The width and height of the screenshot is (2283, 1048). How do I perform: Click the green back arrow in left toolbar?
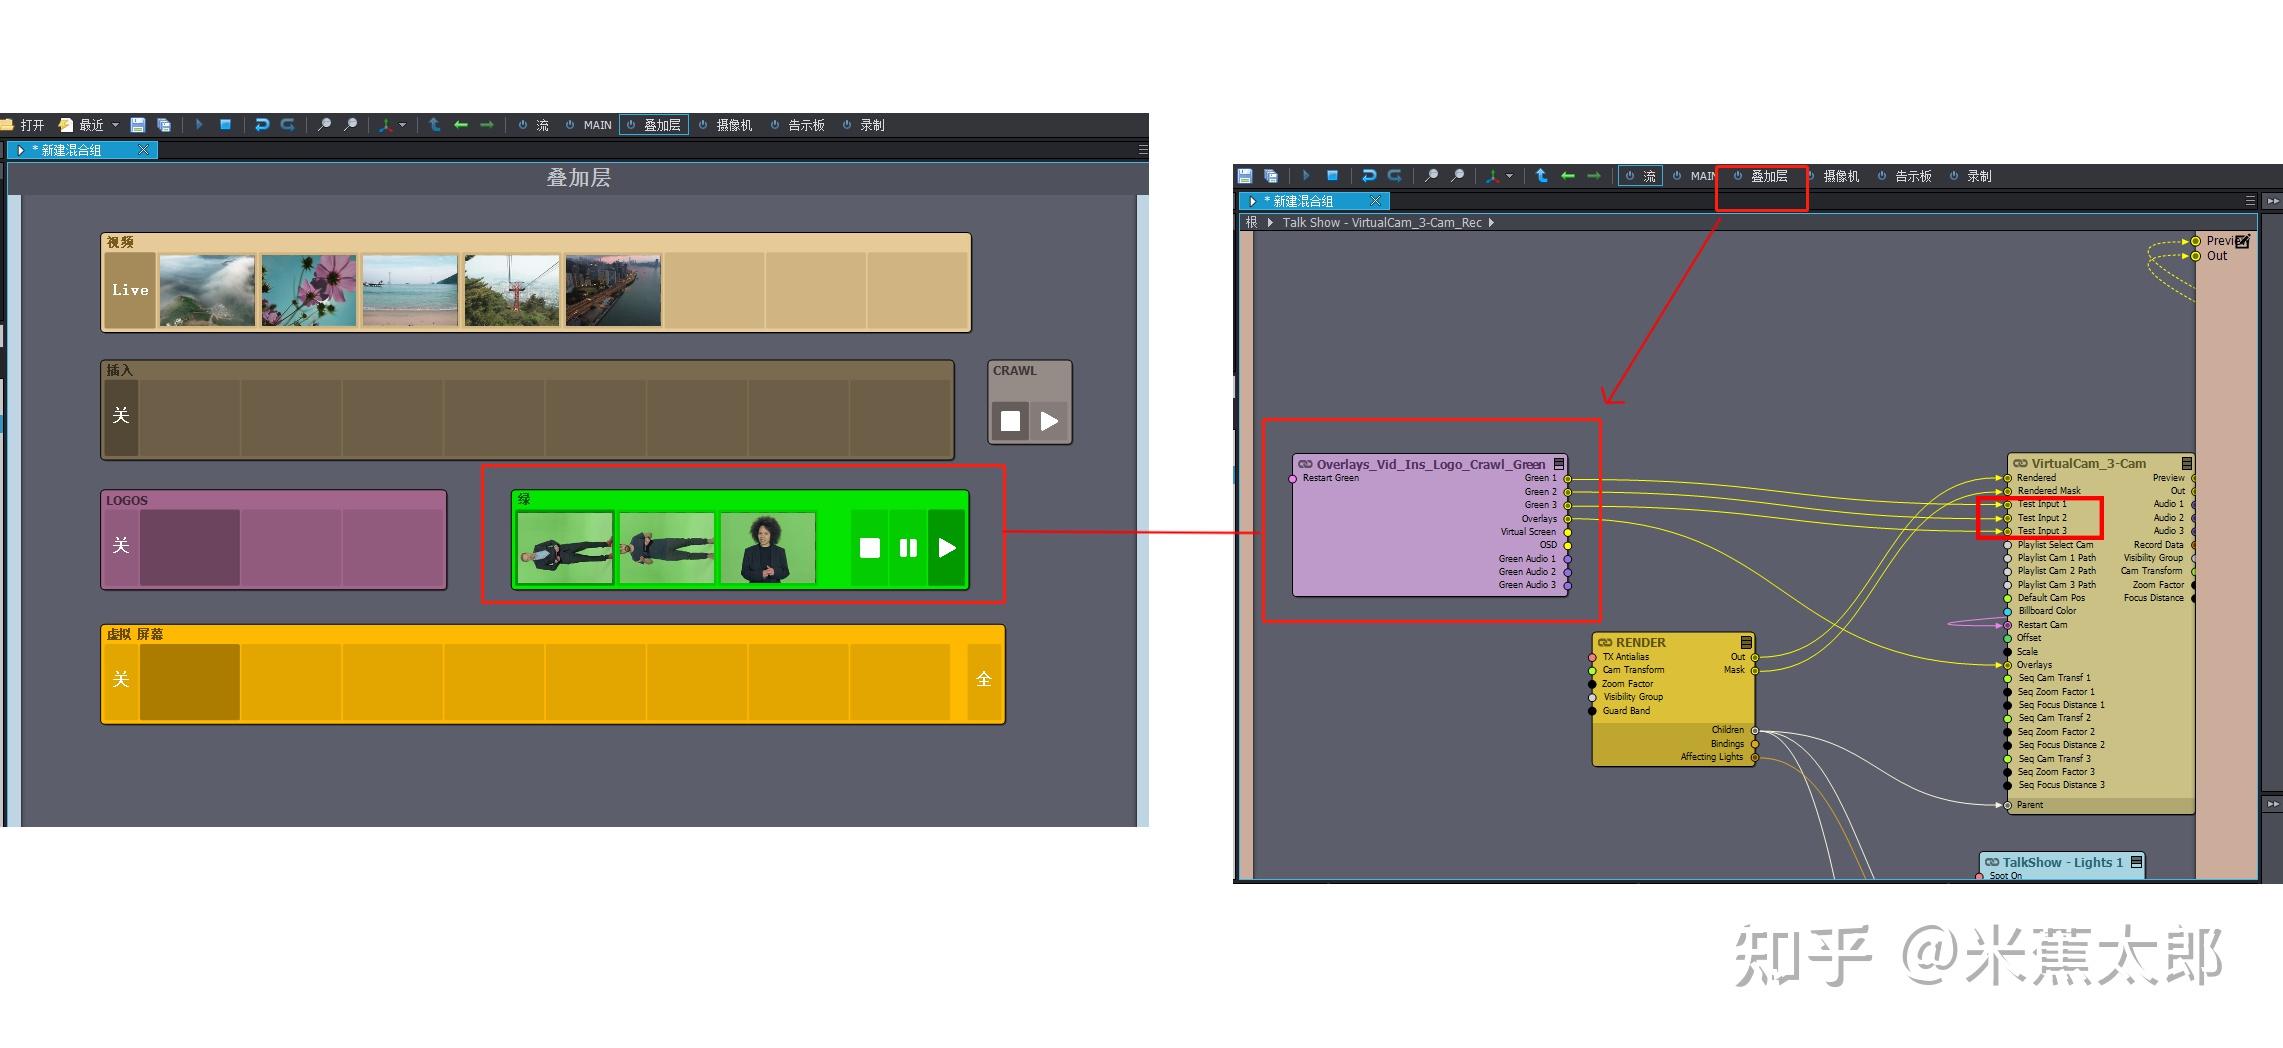click(461, 125)
